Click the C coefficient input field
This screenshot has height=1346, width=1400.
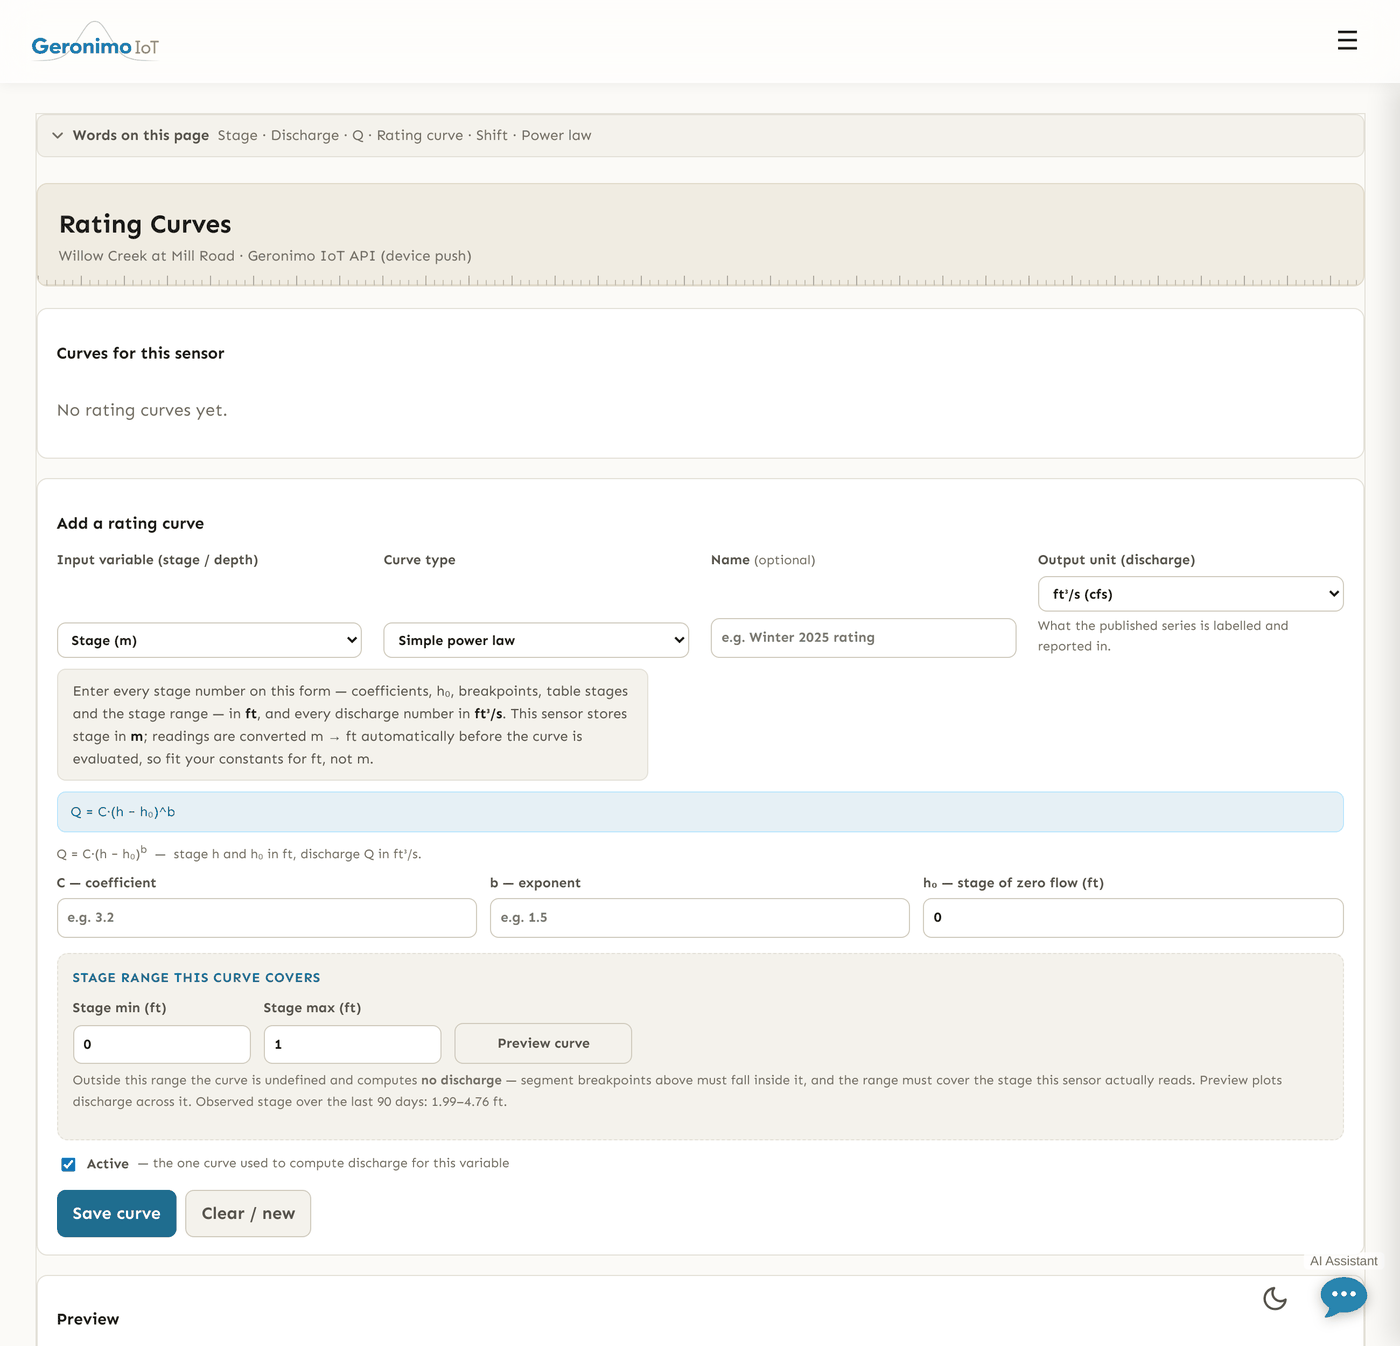pyautogui.click(x=267, y=918)
